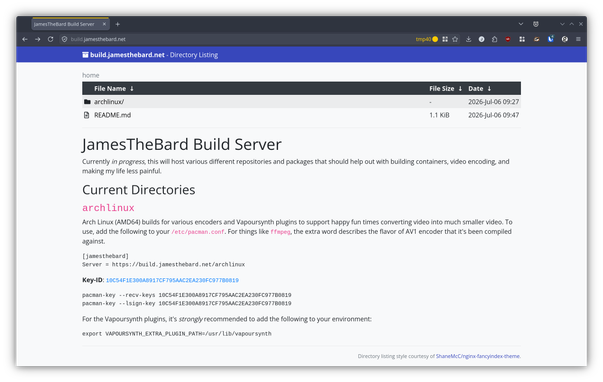The image size is (603, 382).
Task: Open the site security shield in the address bar
Action: [65, 39]
